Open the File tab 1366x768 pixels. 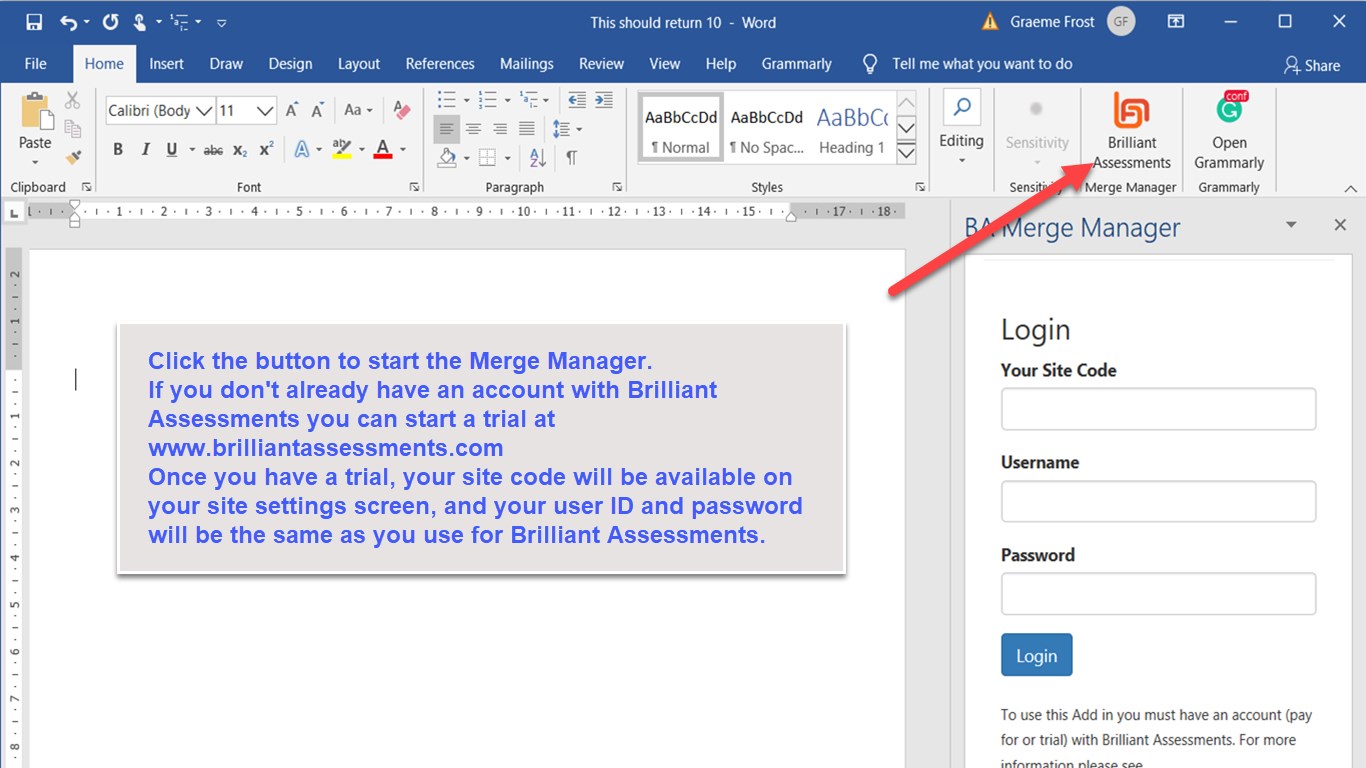click(x=35, y=64)
